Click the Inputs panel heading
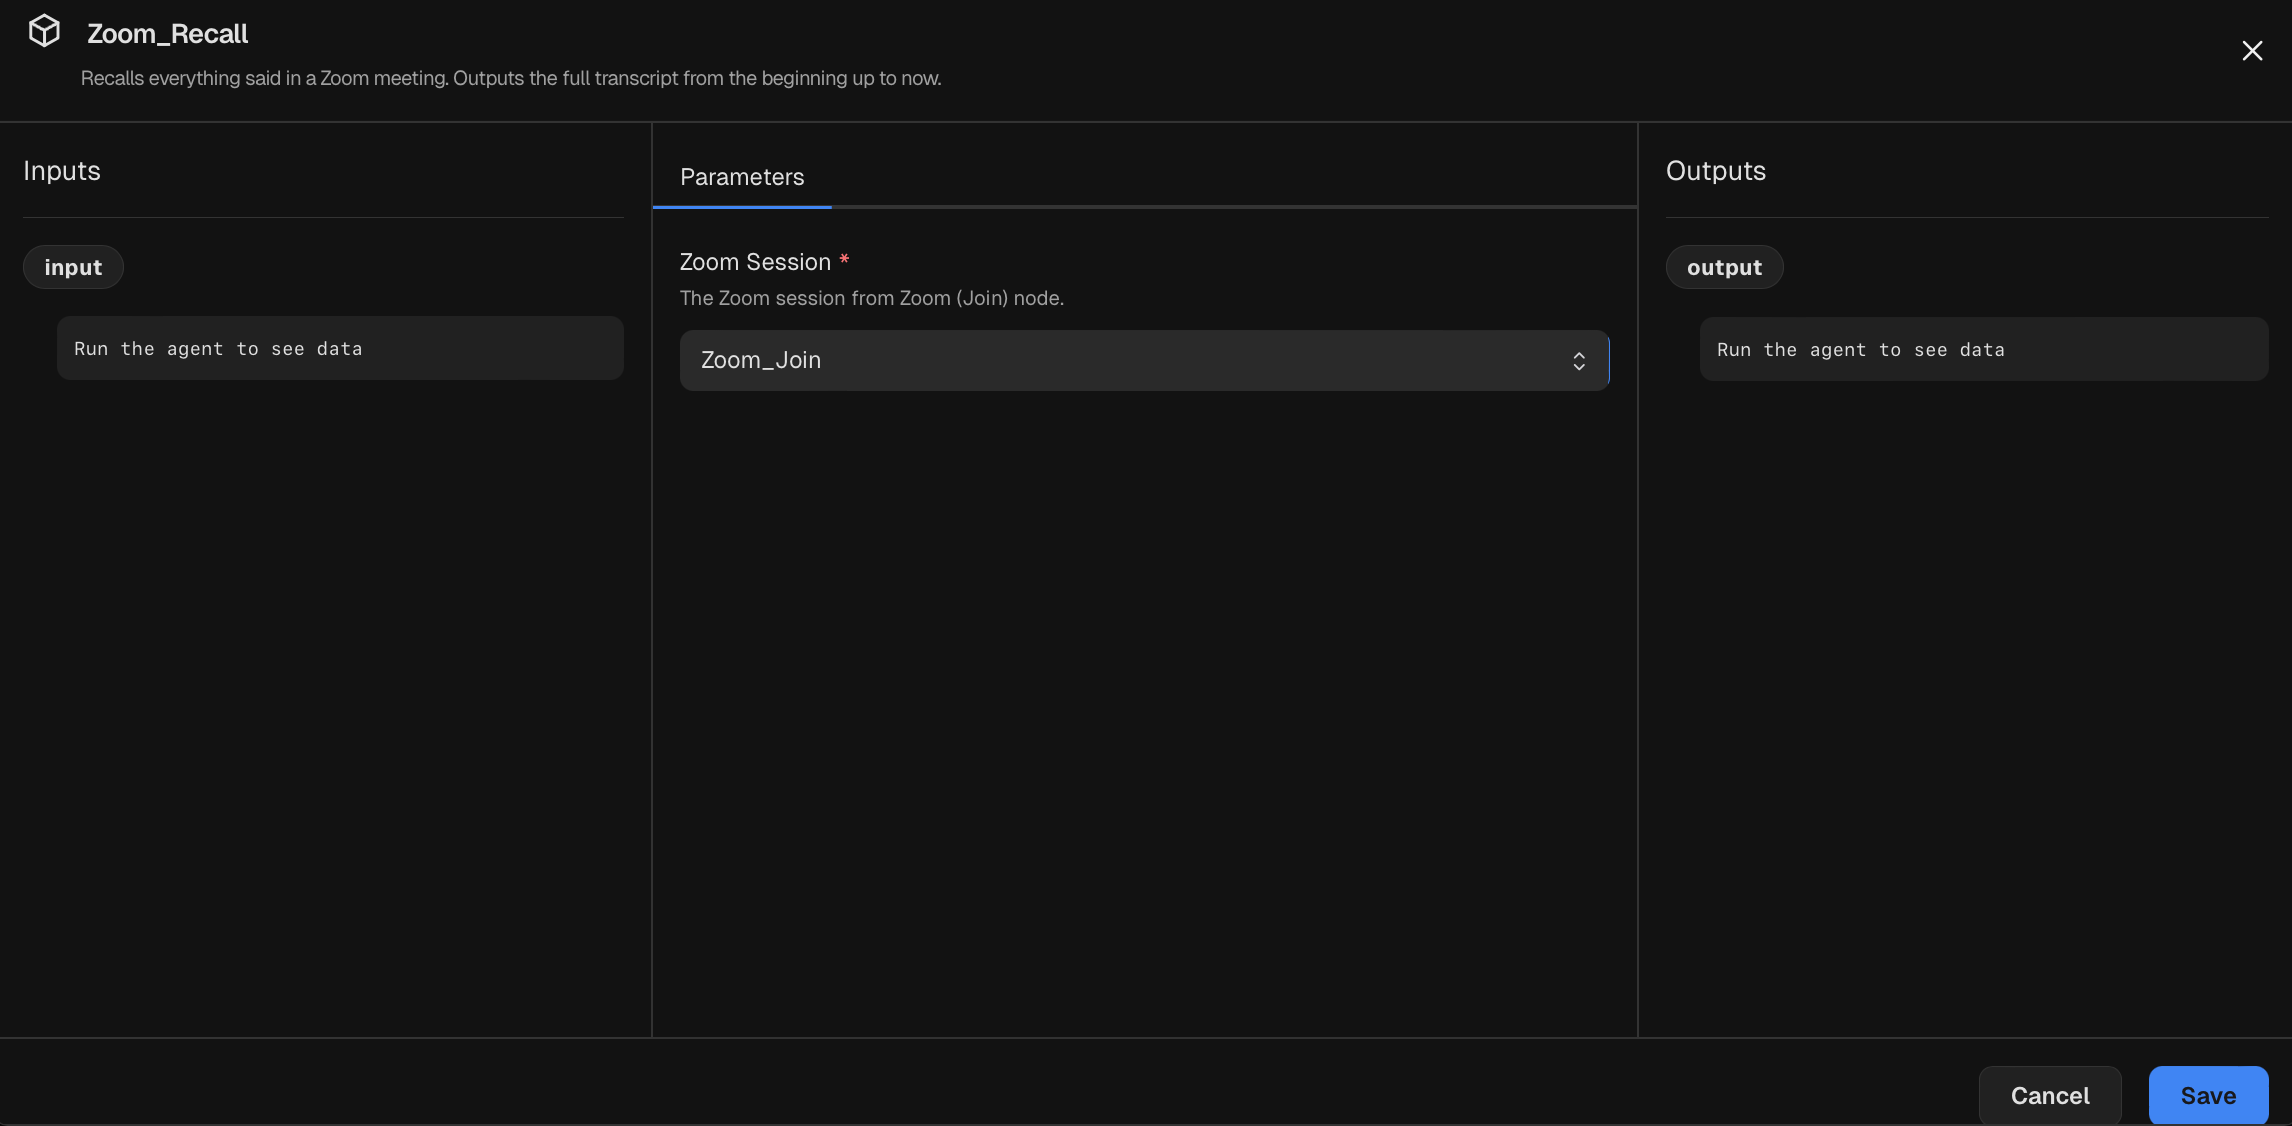This screenshot has height=1126, width=2292. [x=61, y=171]
